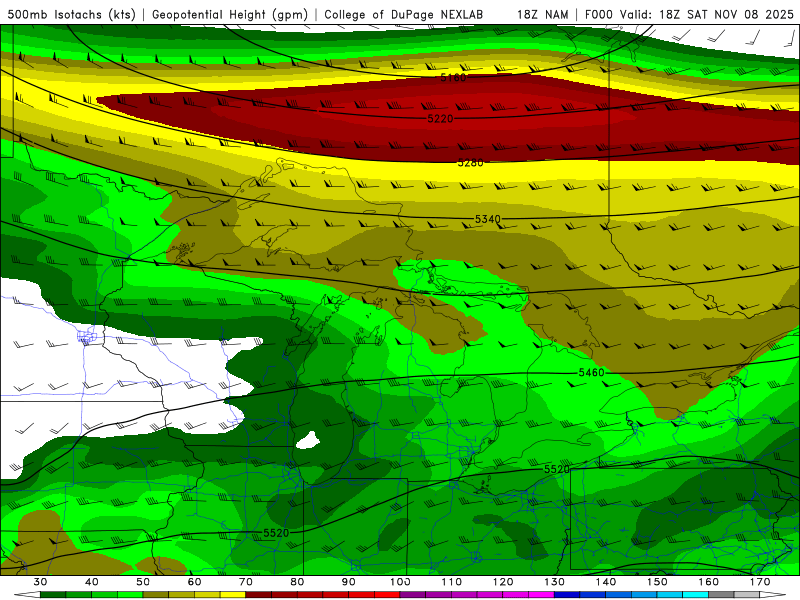Click the 80 knot legend label

tap(297, 582)
